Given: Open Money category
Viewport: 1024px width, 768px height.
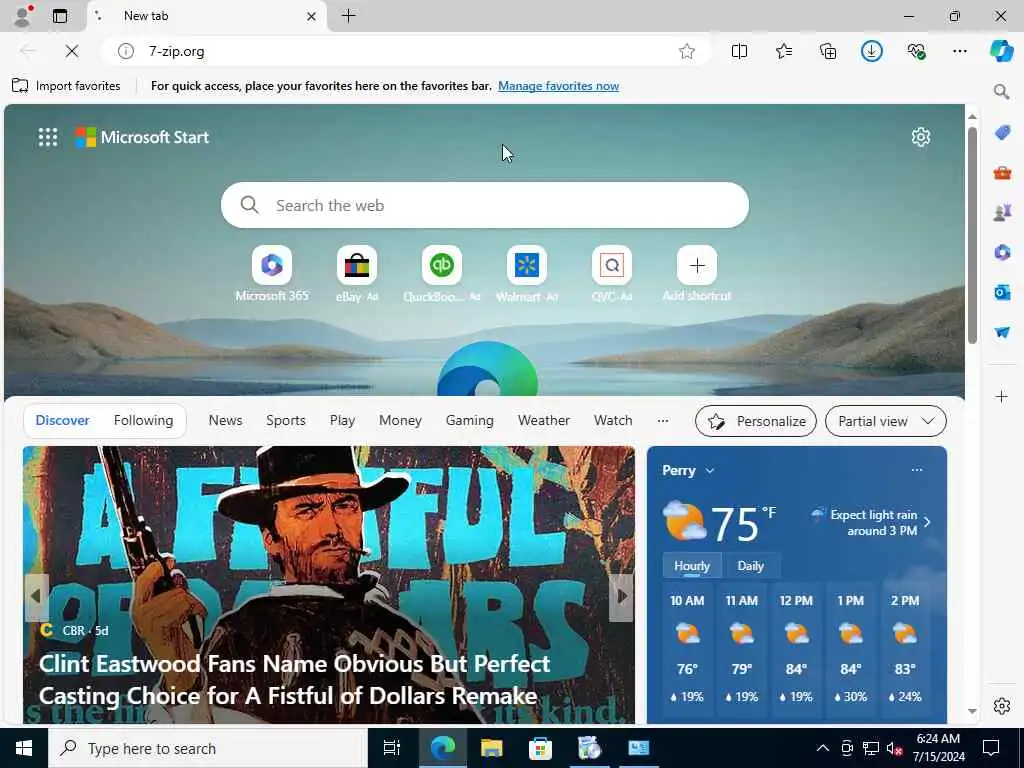Looking at the screenshot, I should click(x=400, y=421).
